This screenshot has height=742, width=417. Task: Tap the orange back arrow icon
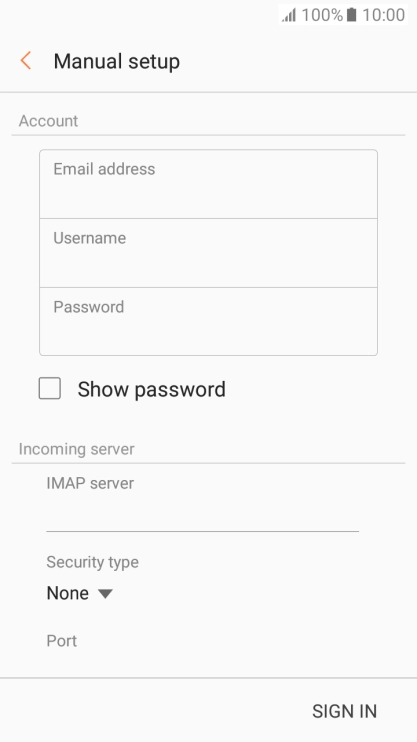pyautogui.click(x=26, y=61)
